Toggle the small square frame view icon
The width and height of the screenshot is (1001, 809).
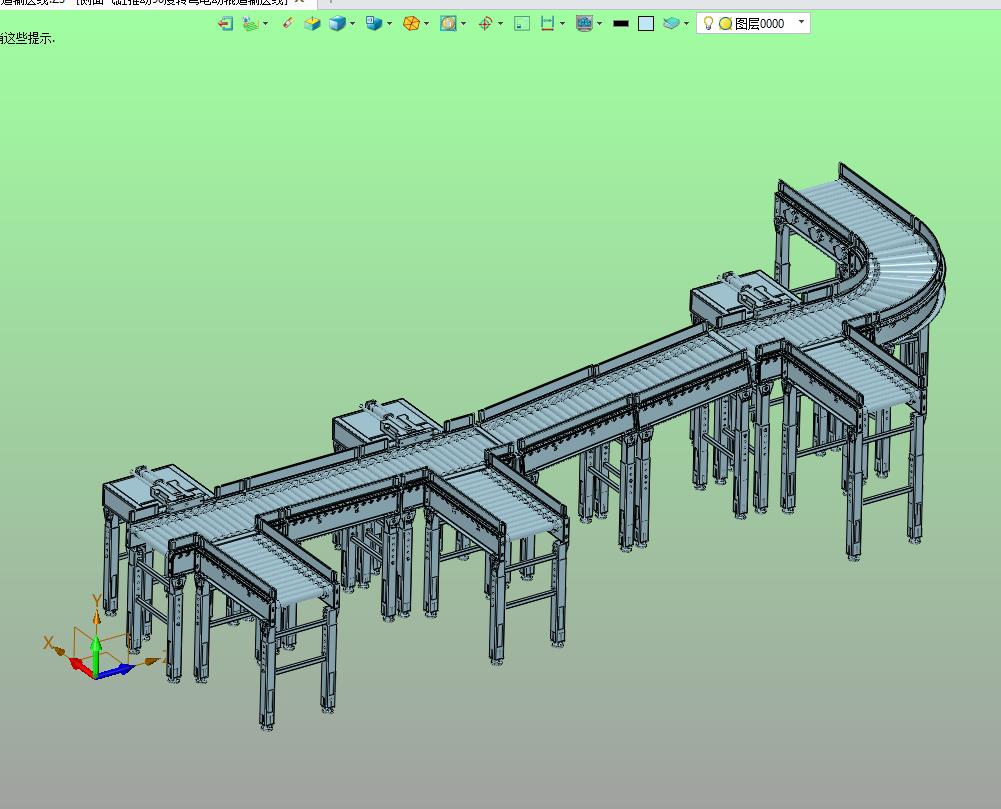pyautogui.click(x=522, y=24)
